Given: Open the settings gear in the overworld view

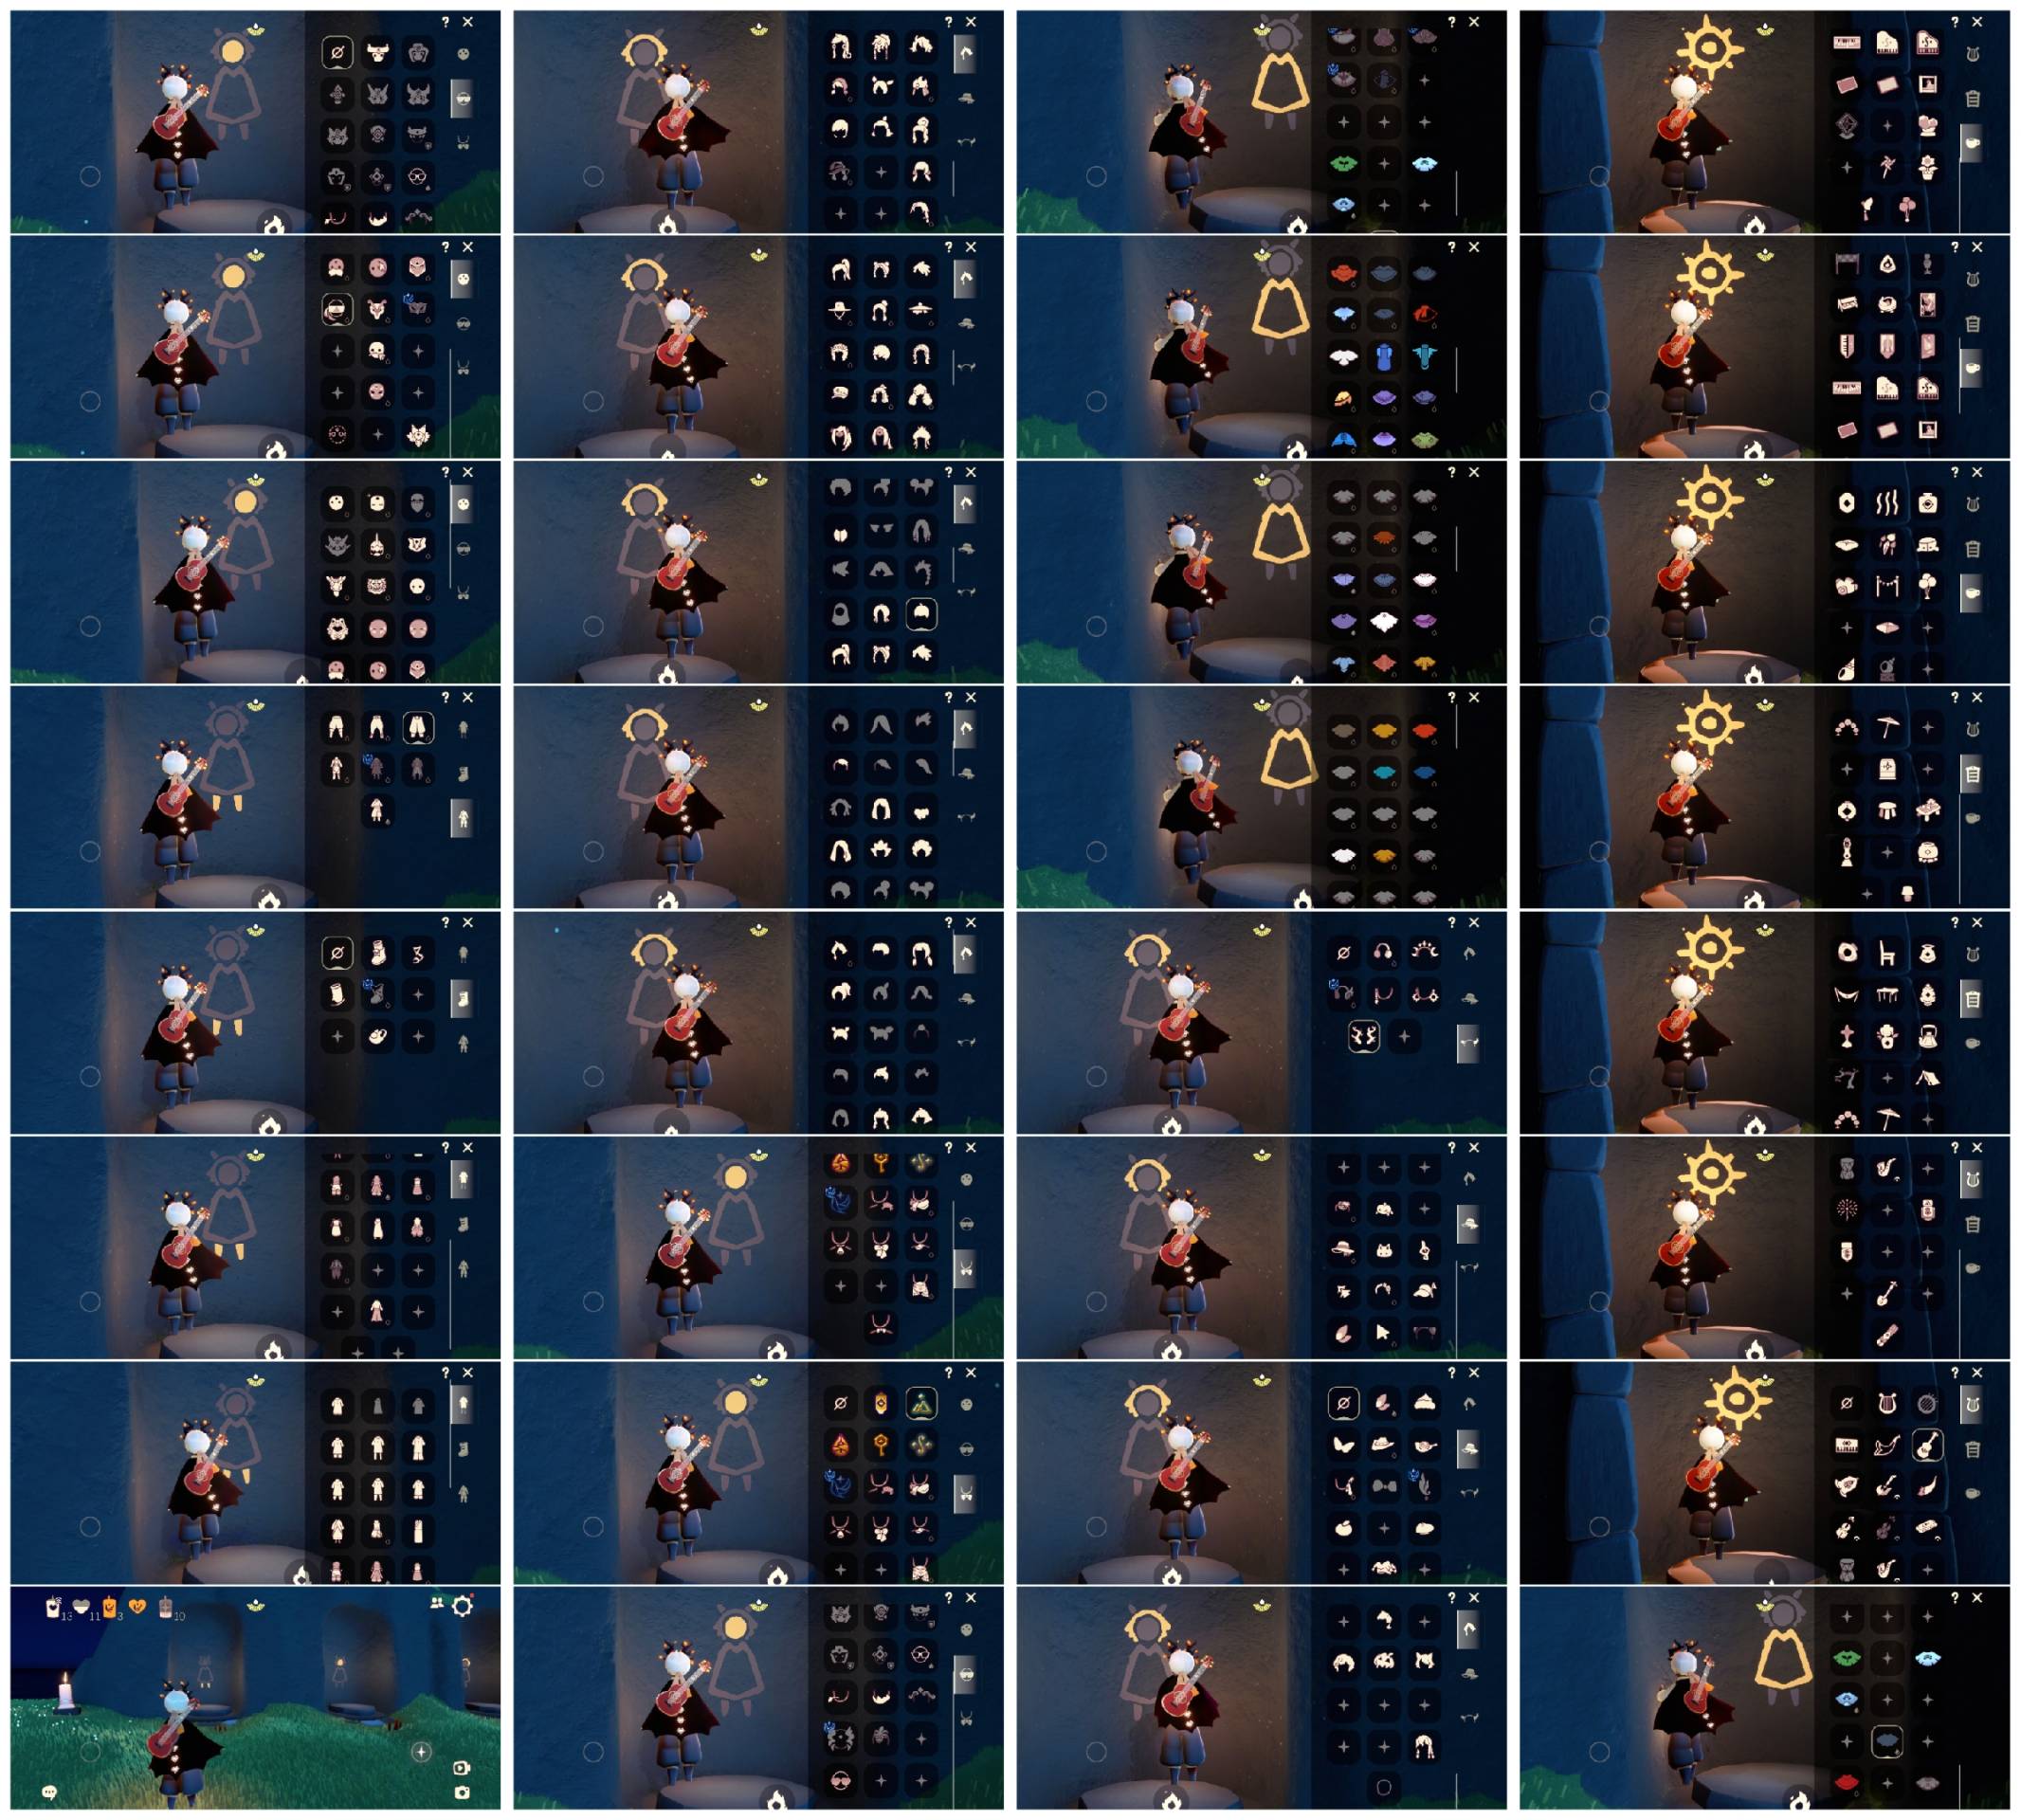Looking at the screenshot, I should coord(462,1607).
